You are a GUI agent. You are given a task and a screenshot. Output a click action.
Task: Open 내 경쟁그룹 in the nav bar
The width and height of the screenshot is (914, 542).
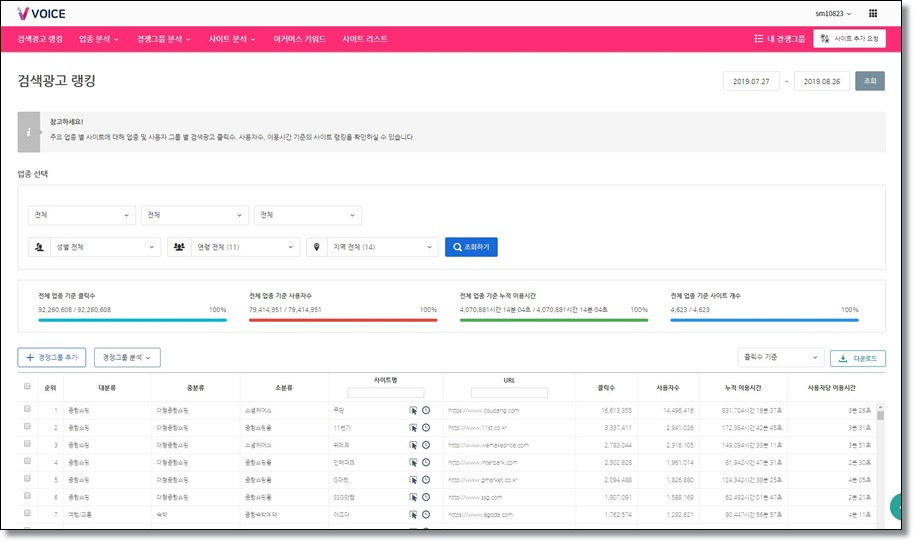779,39
